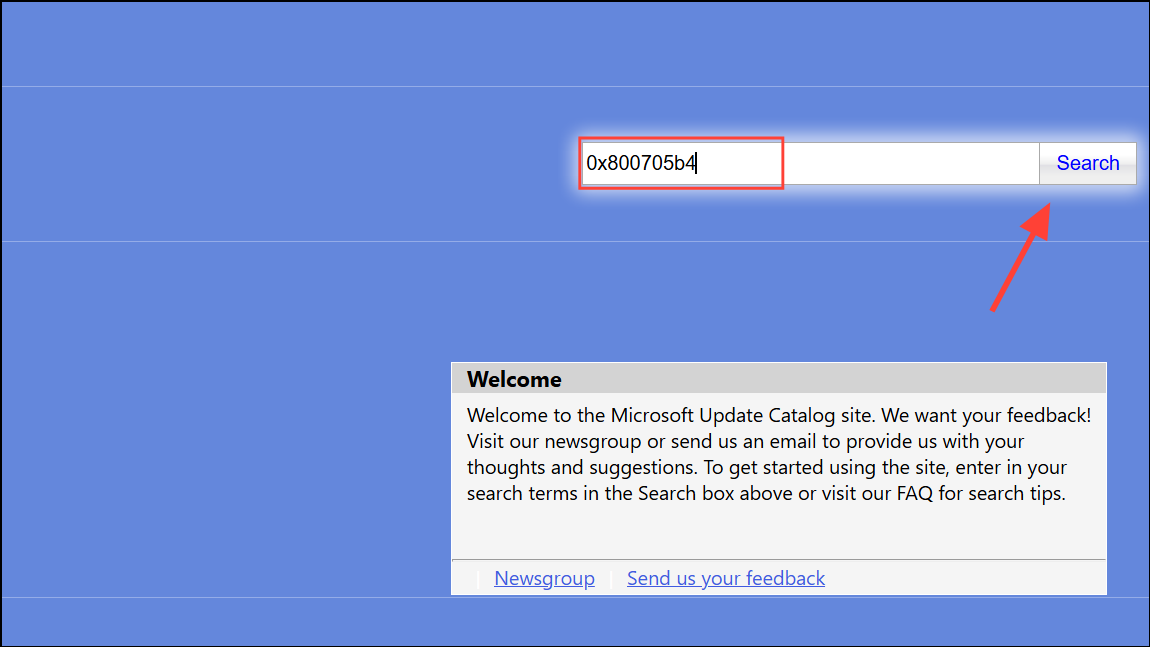1150x647 pixels.
Task: Click the divider left of the Newsgroup link
Action: pos(478,579)
